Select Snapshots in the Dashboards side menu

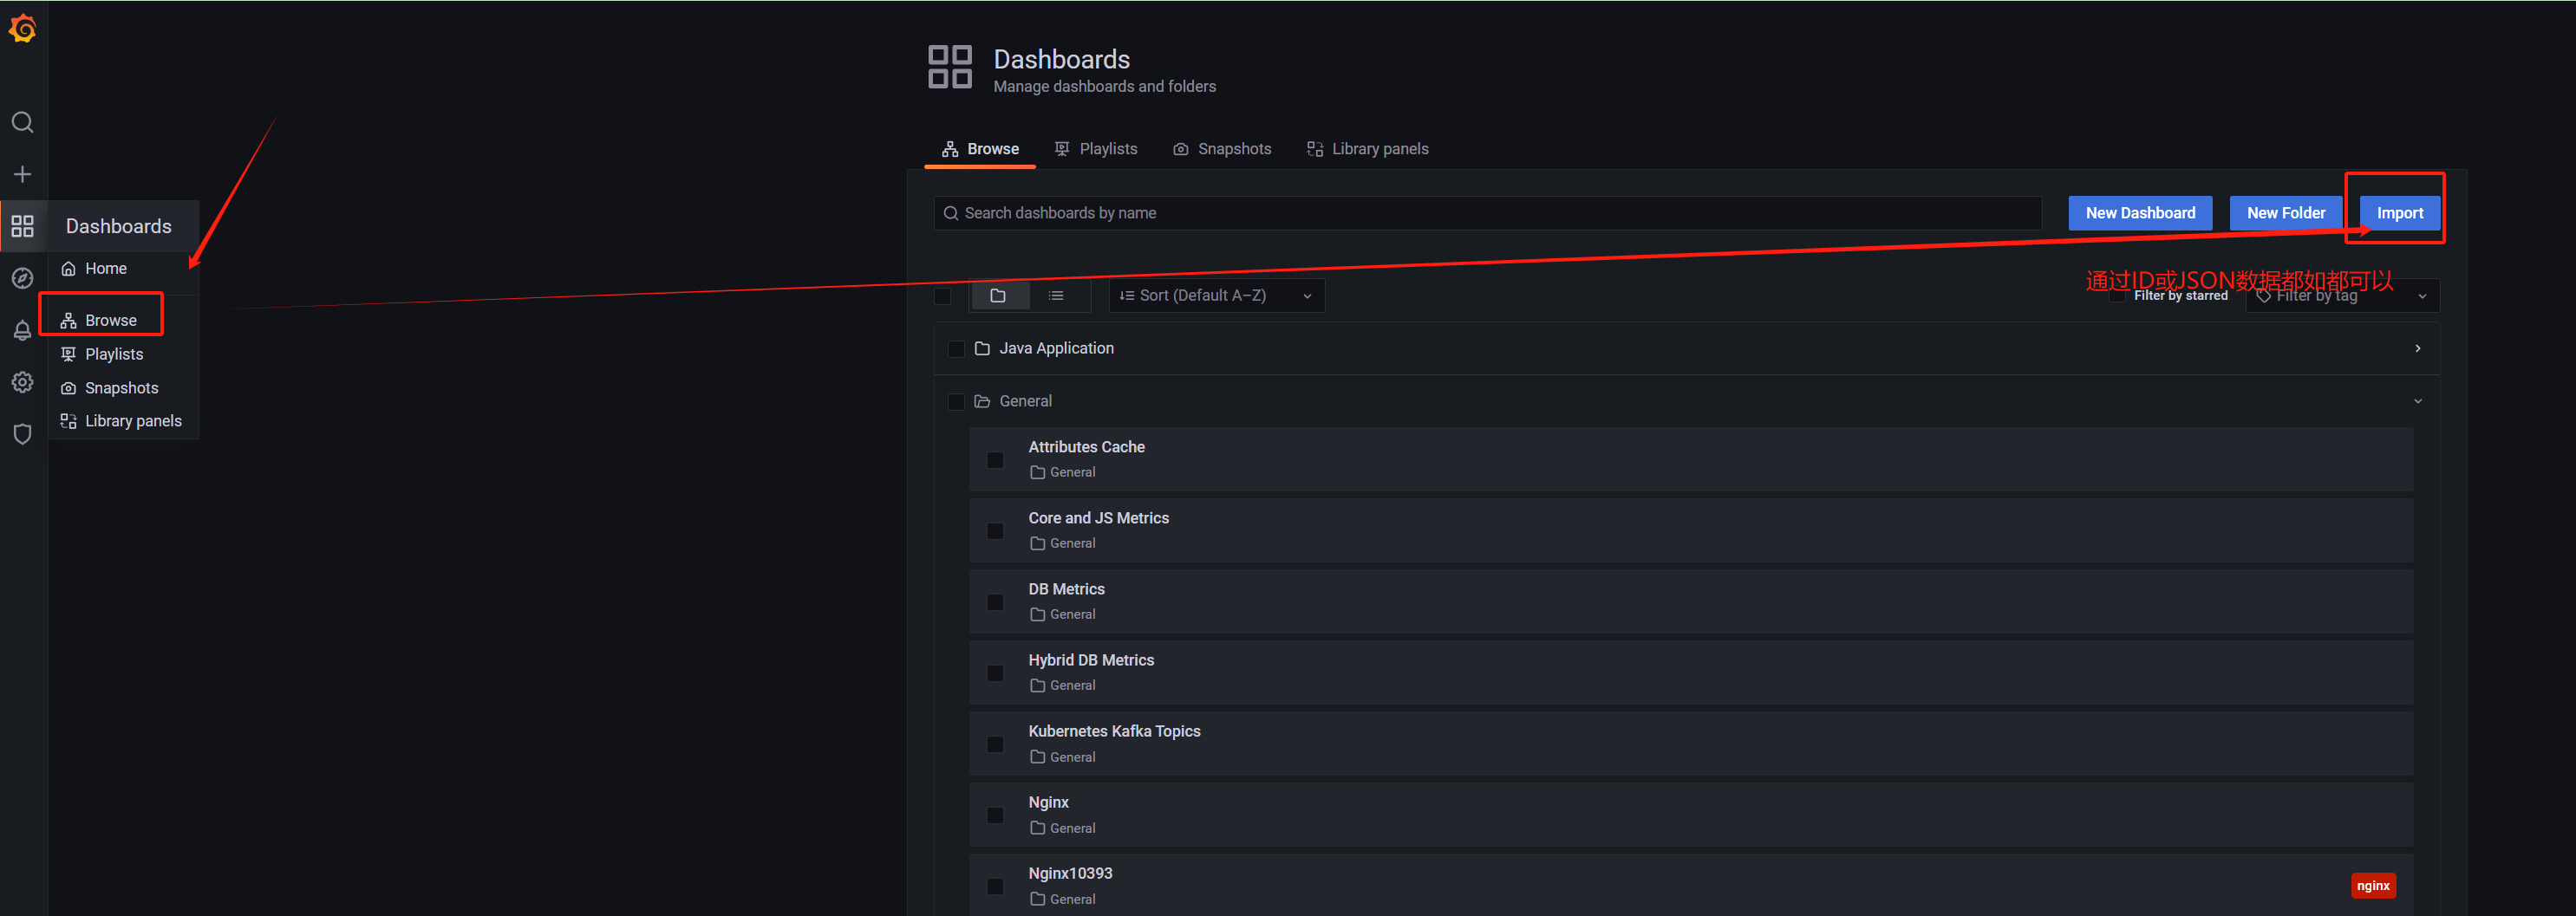(x=121, y=388)
